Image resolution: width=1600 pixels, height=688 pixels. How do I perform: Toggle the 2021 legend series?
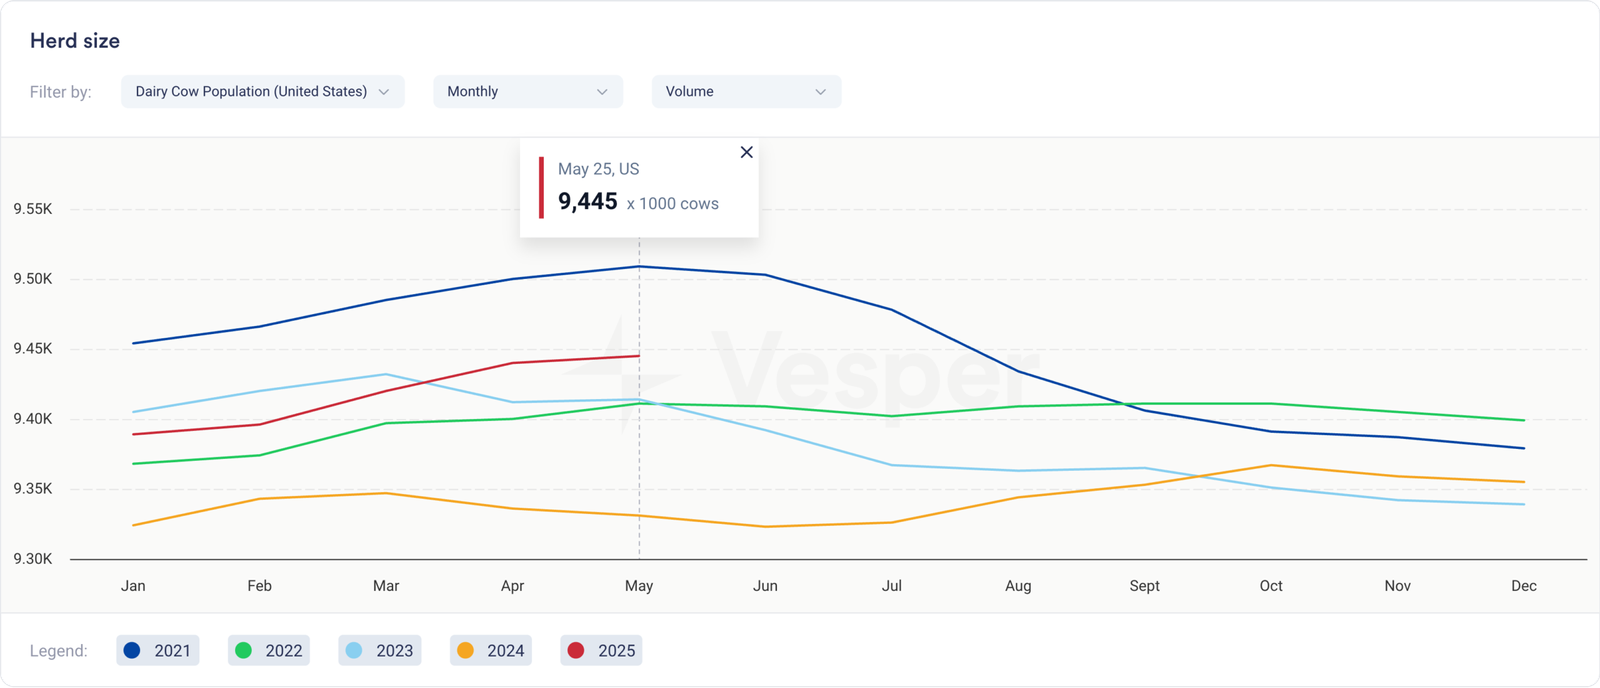coord(158,651)
